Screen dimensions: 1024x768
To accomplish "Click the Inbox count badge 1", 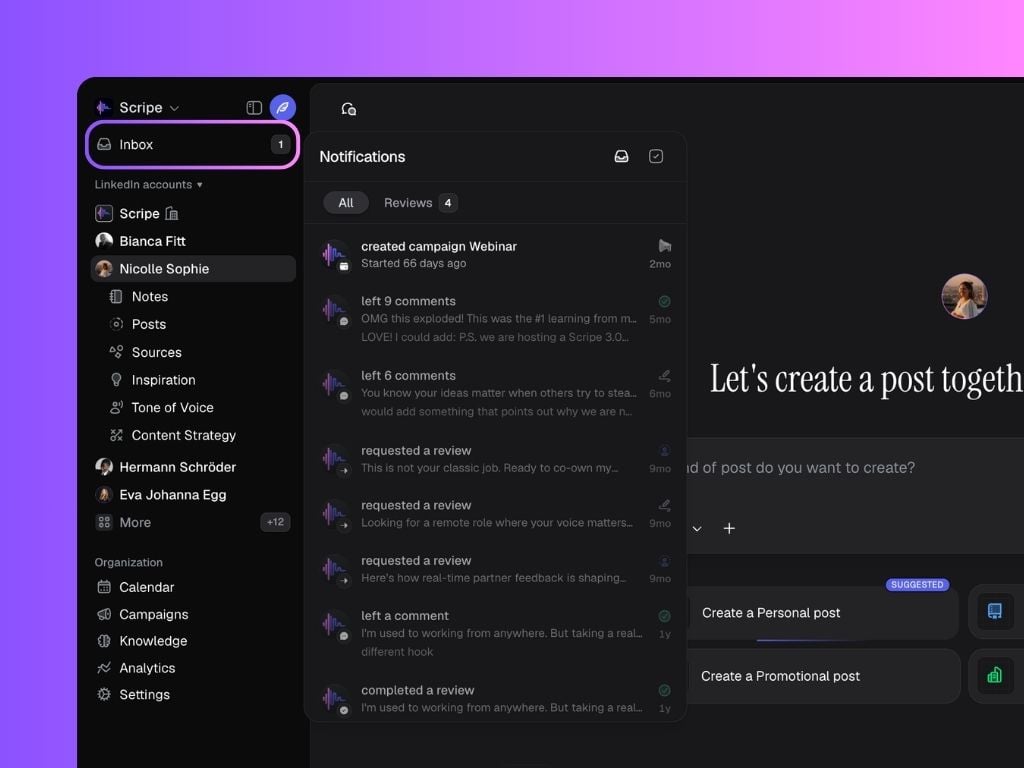I will click(281, 144).
